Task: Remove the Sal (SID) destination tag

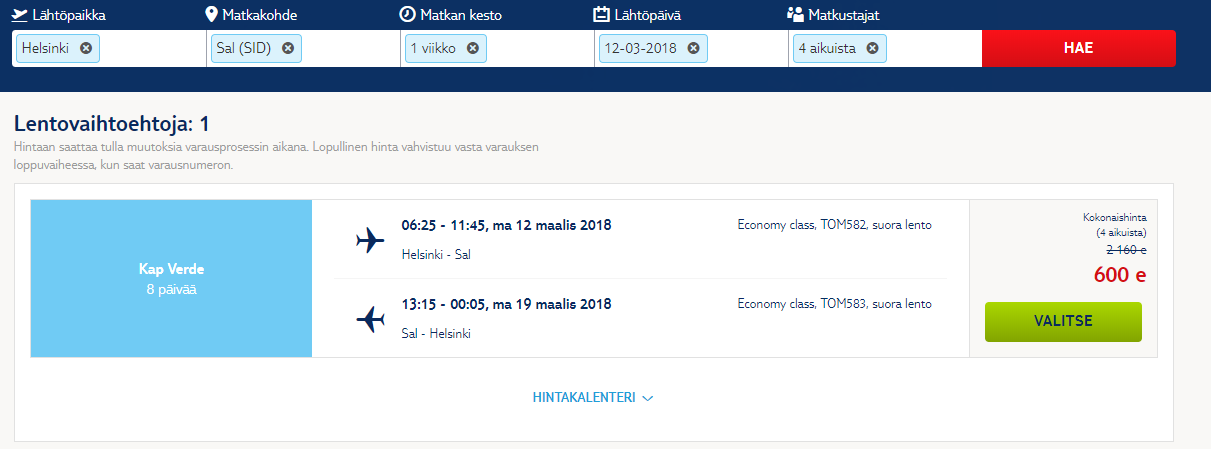Action: pos(288,48)
